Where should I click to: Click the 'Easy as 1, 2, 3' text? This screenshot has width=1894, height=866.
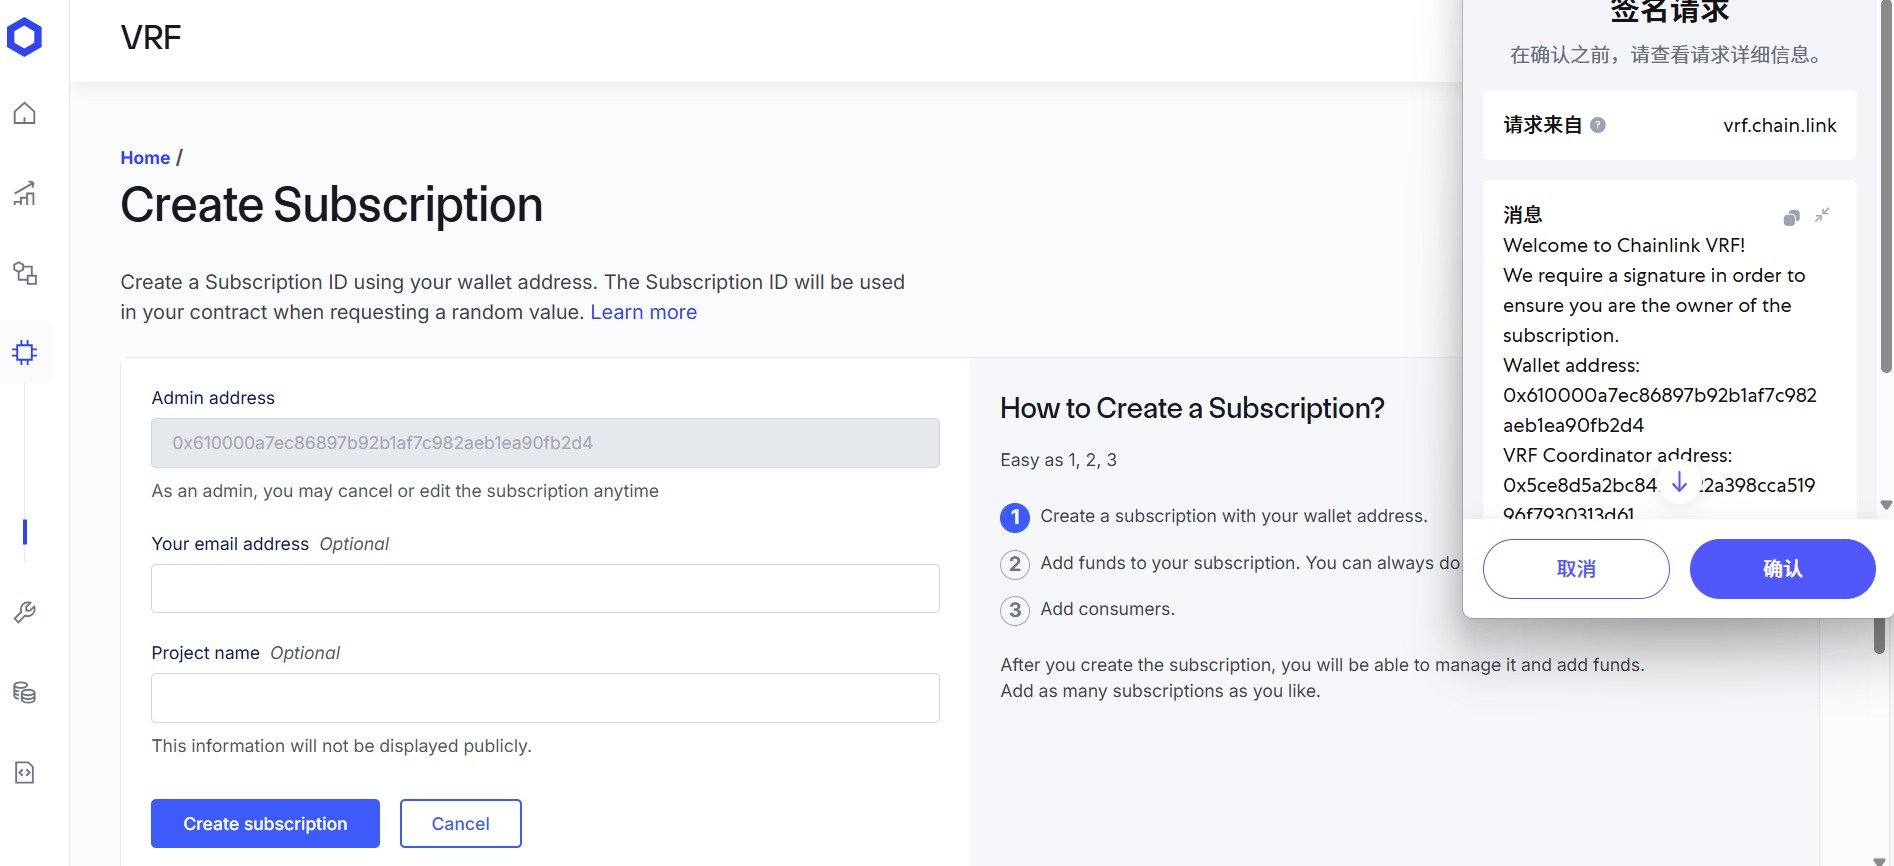(1058, 460)
